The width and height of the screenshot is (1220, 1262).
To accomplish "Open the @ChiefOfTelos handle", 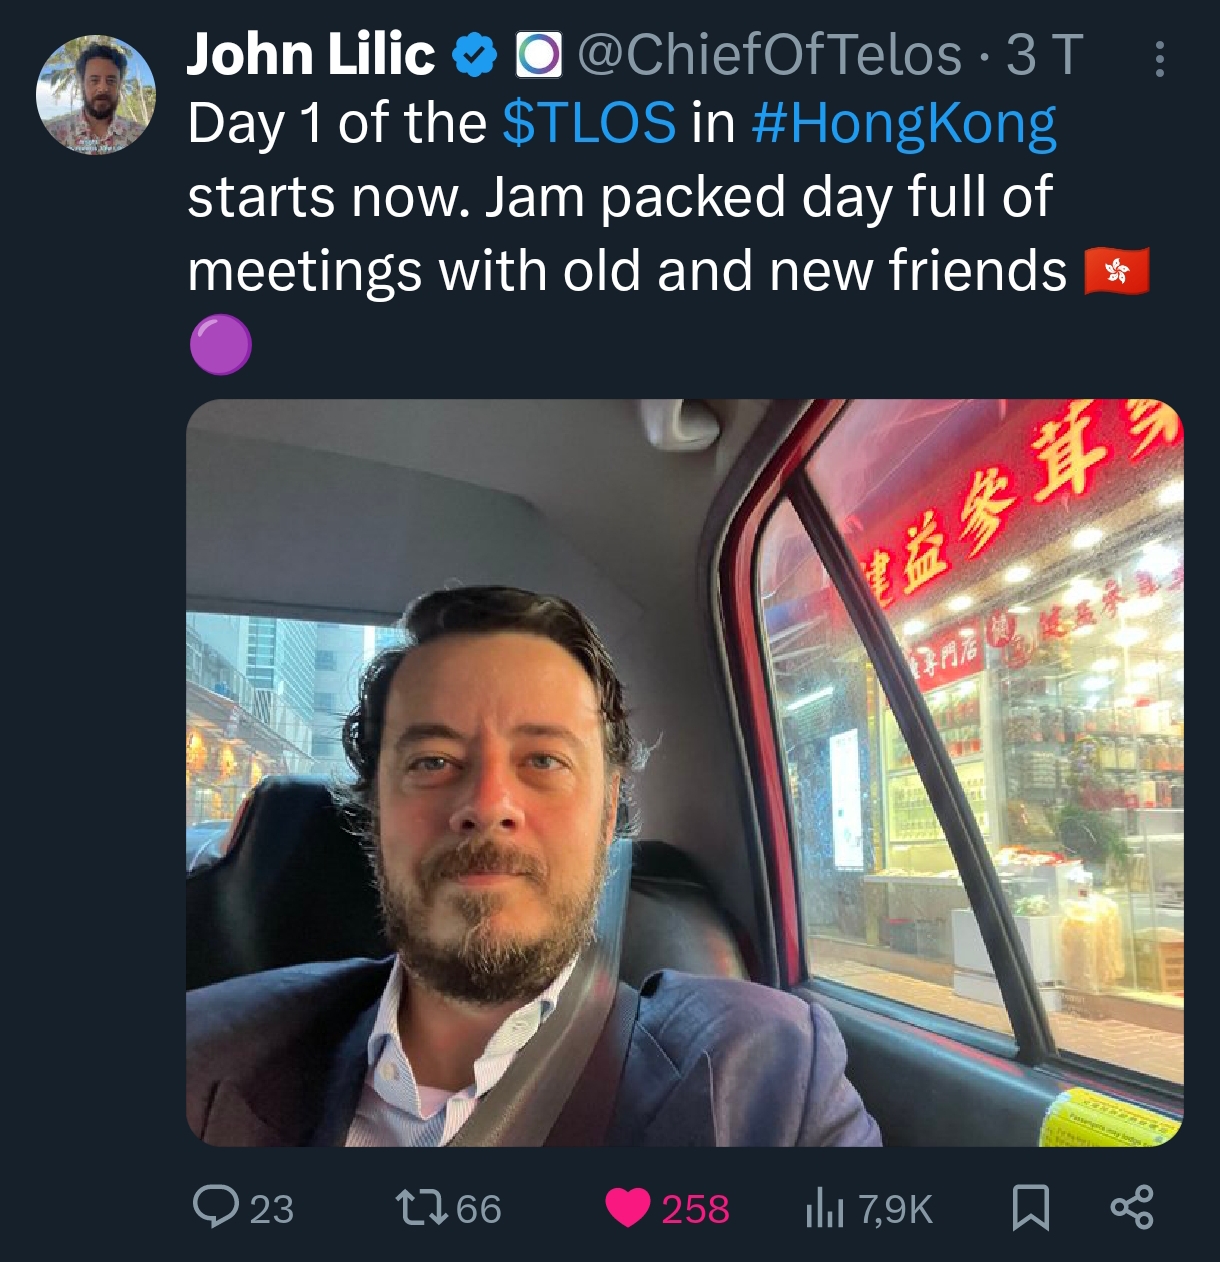I will [x=770, y=55].
